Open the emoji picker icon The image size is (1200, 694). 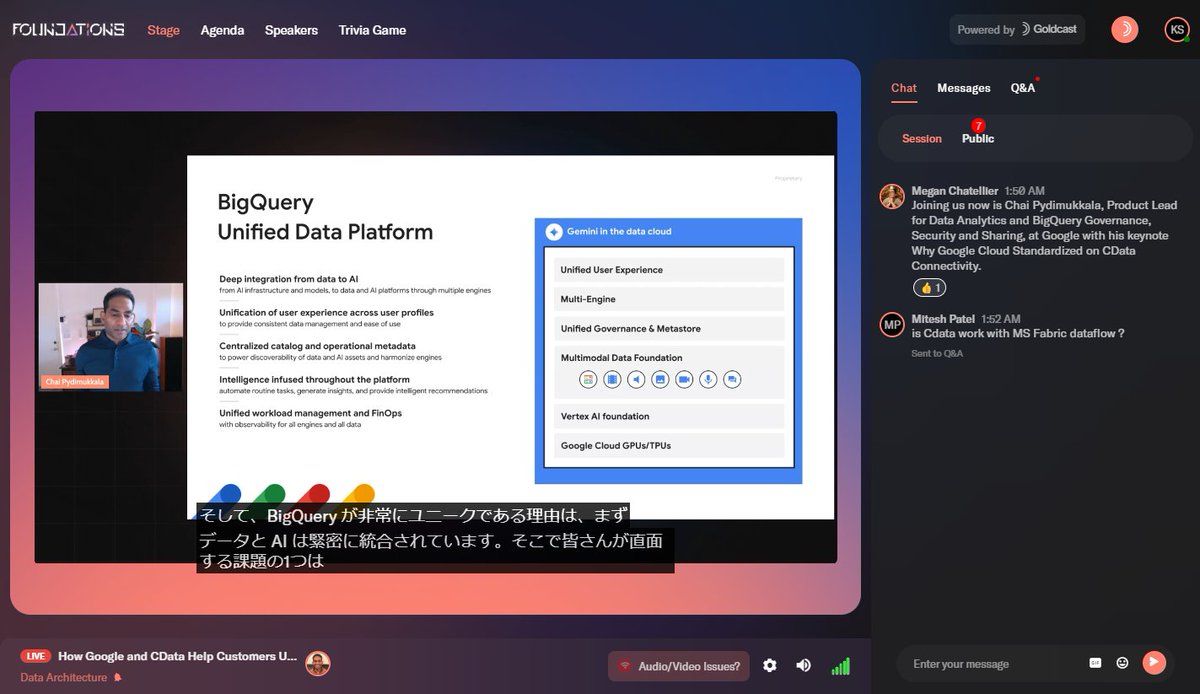(1122, 663)
